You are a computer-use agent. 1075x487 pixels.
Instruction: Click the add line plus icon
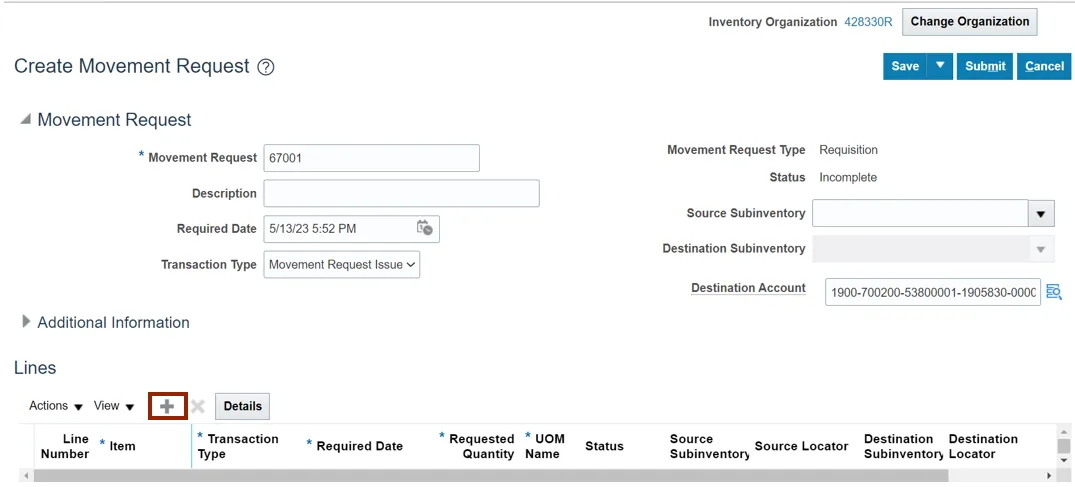(x=167, y=406)
